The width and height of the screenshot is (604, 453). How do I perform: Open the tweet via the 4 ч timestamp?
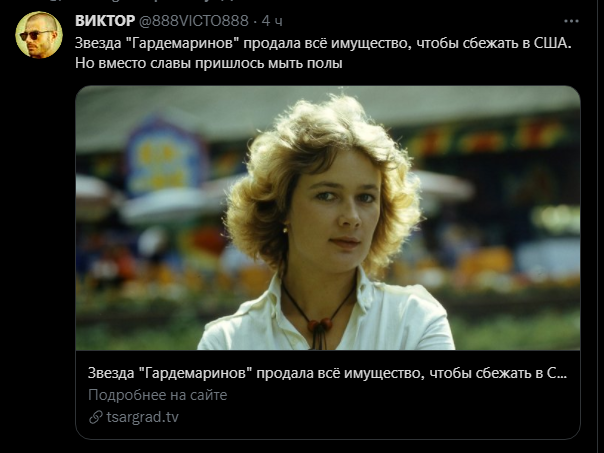pos(272,21)
